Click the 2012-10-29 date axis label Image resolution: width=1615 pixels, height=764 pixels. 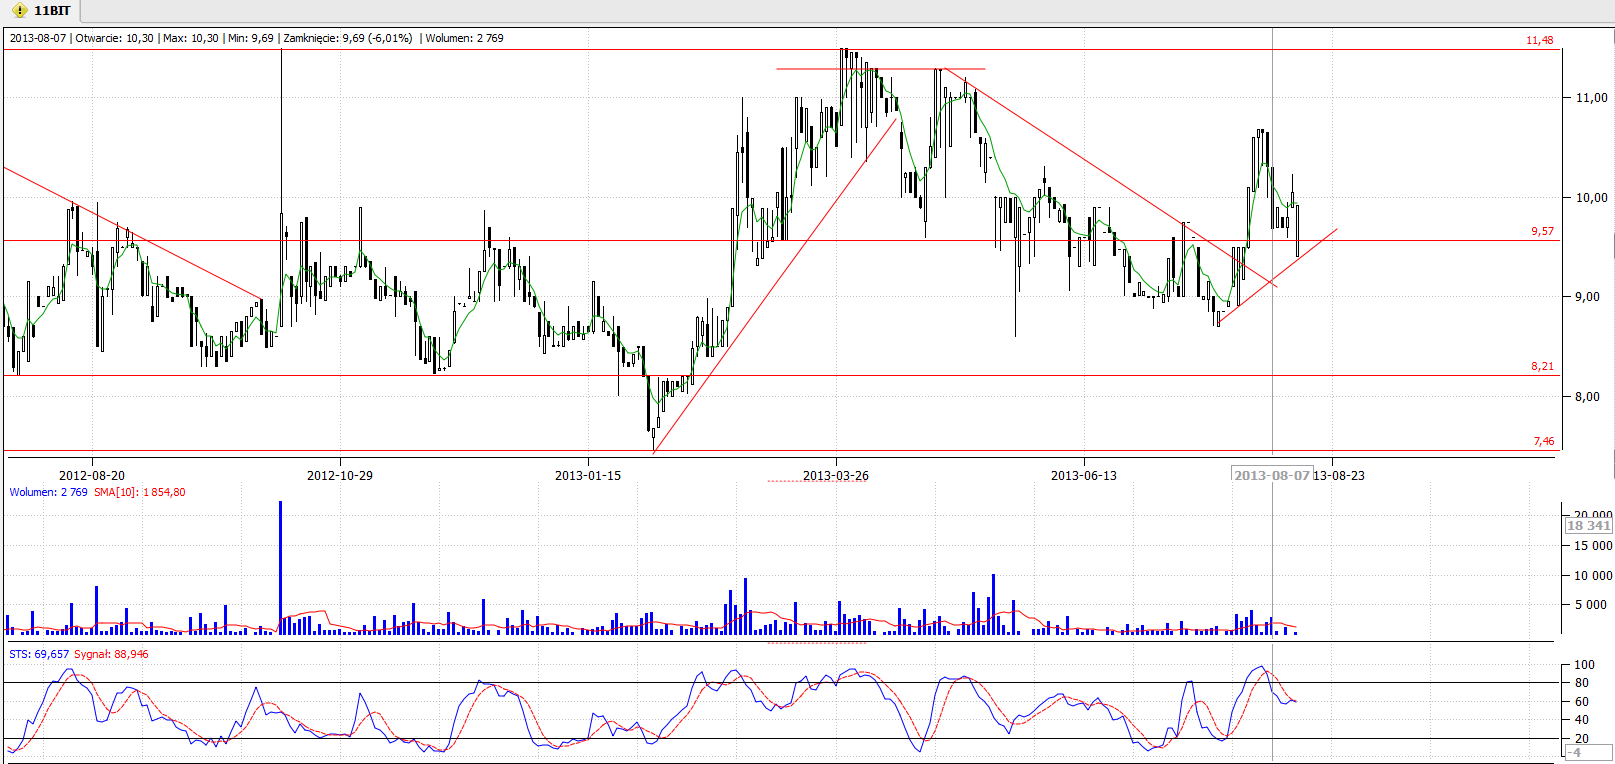coord(340,475)
